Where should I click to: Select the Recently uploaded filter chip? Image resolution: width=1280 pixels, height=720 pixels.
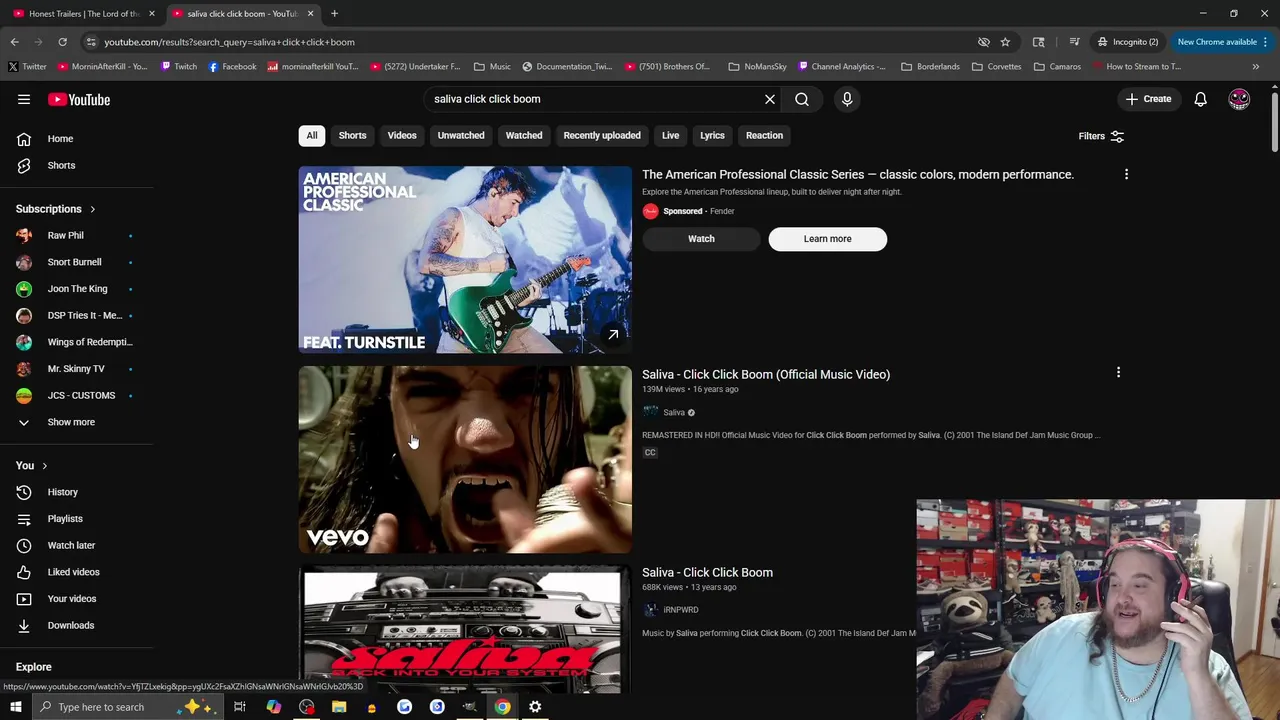[x=602, y=135]
